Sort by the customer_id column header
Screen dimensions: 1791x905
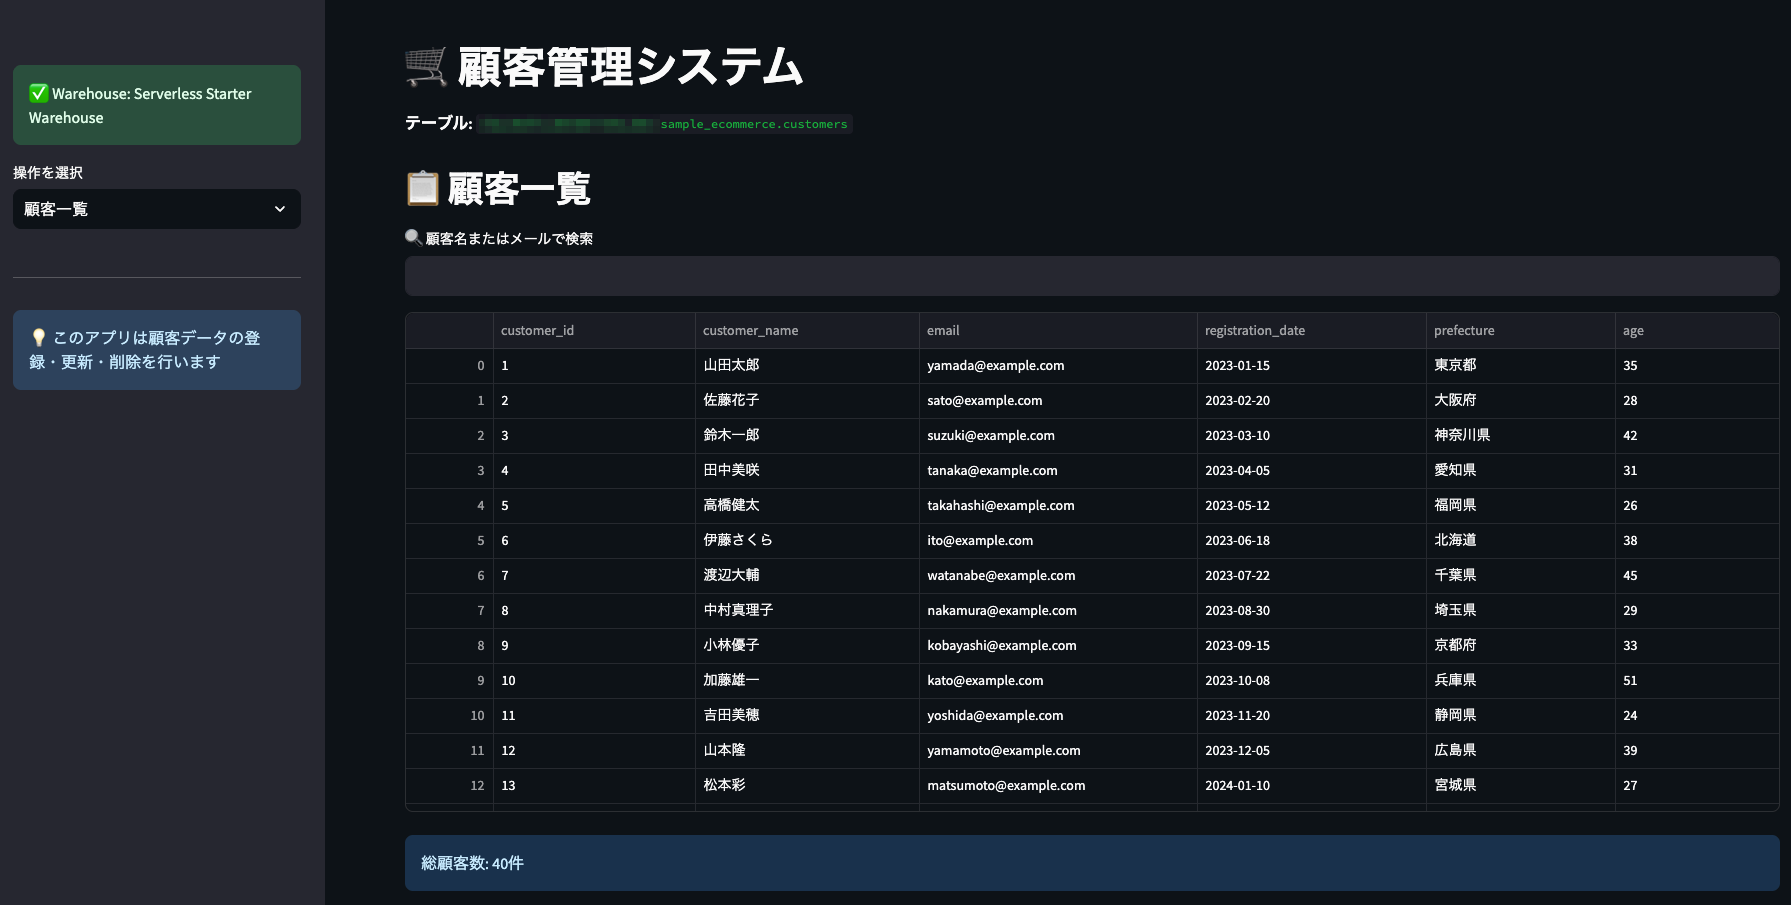pos(594,331)
